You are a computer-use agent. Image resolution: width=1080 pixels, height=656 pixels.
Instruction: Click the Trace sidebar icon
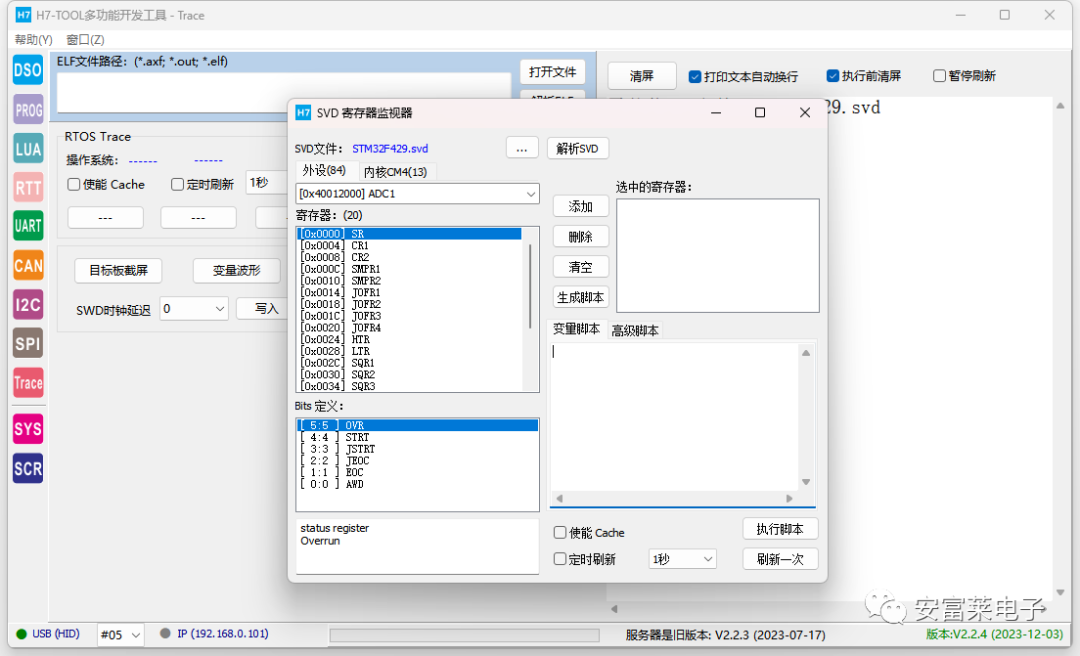28,383
